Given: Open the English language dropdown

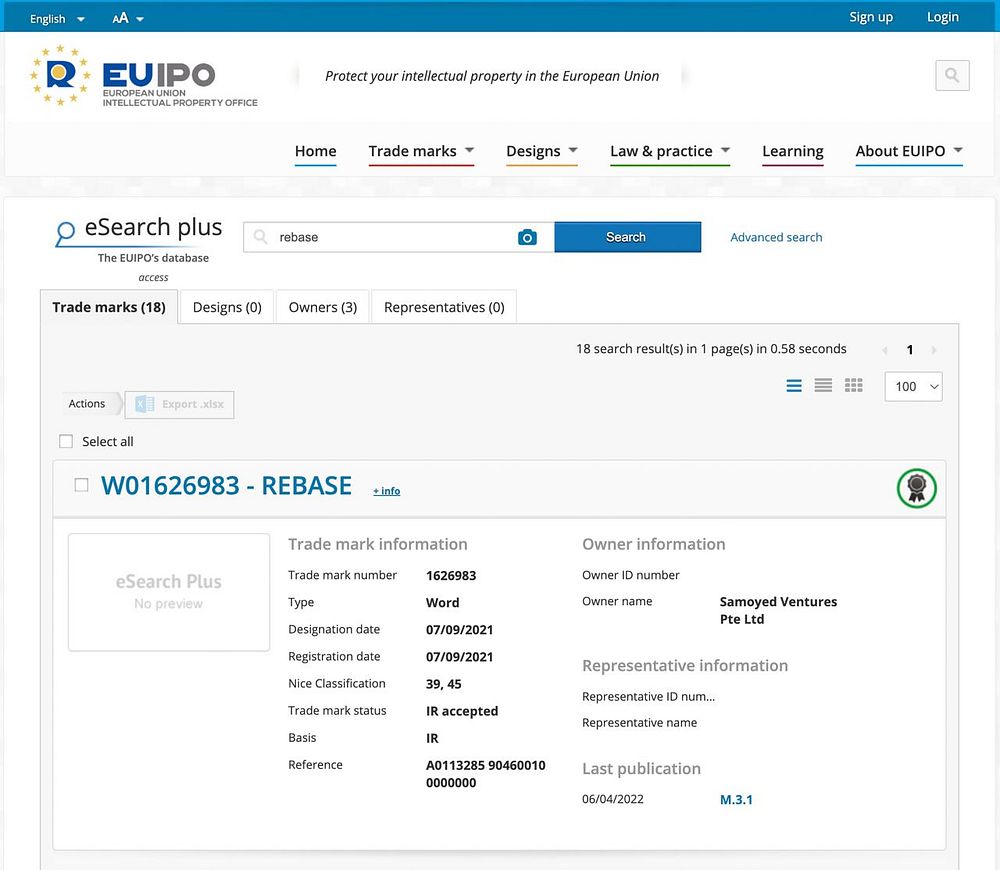Looking at the screenshot, I should tap(57, 18).
